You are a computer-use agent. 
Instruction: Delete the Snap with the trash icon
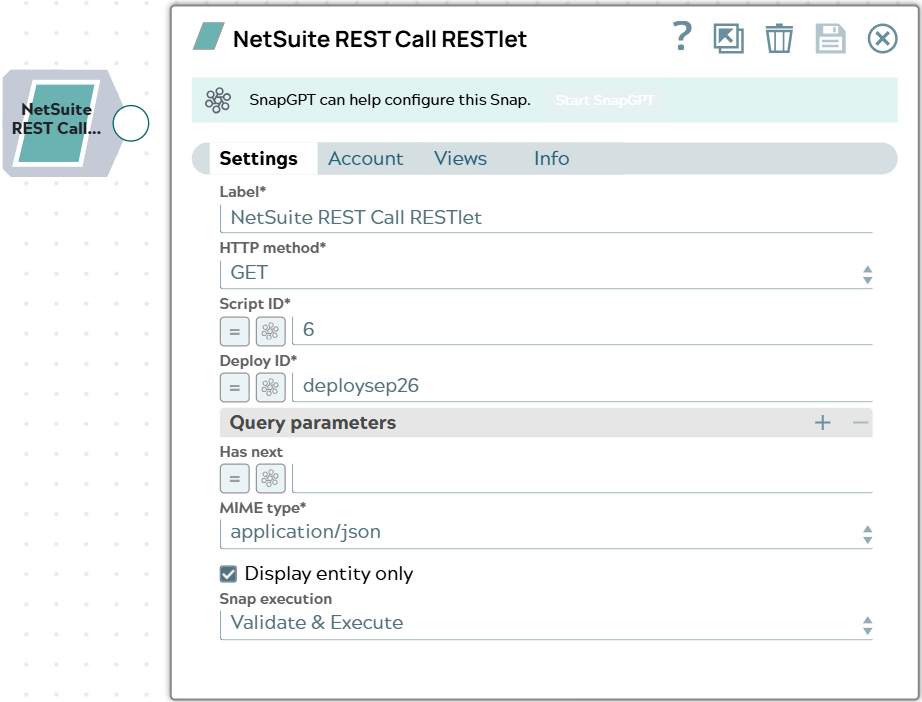779,39
